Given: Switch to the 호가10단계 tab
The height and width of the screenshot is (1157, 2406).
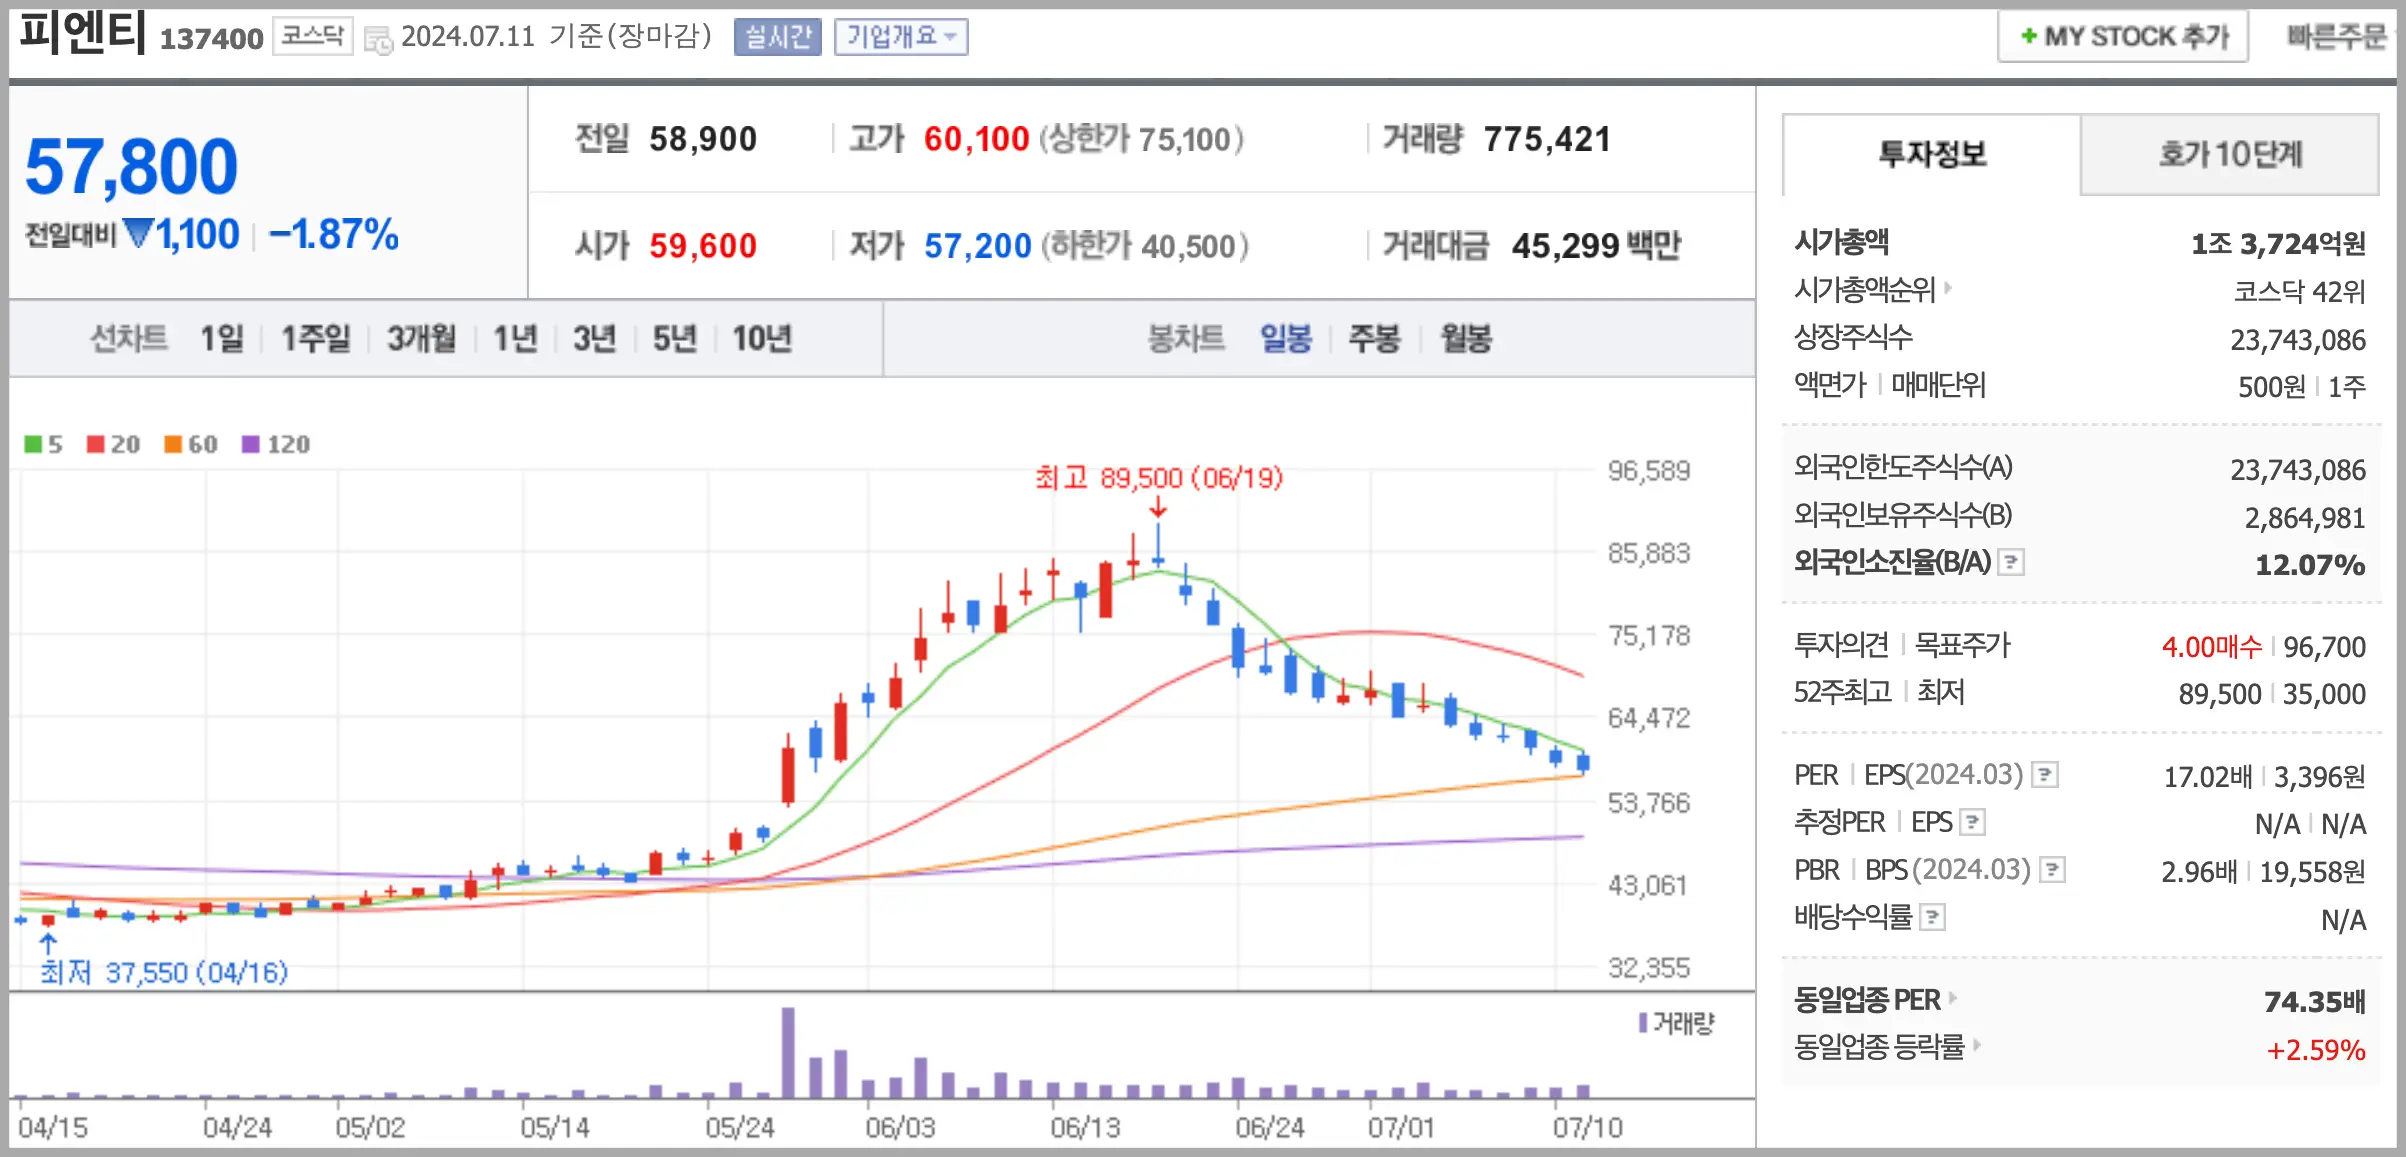Looking at the screenshot, I should point(2229,155).
